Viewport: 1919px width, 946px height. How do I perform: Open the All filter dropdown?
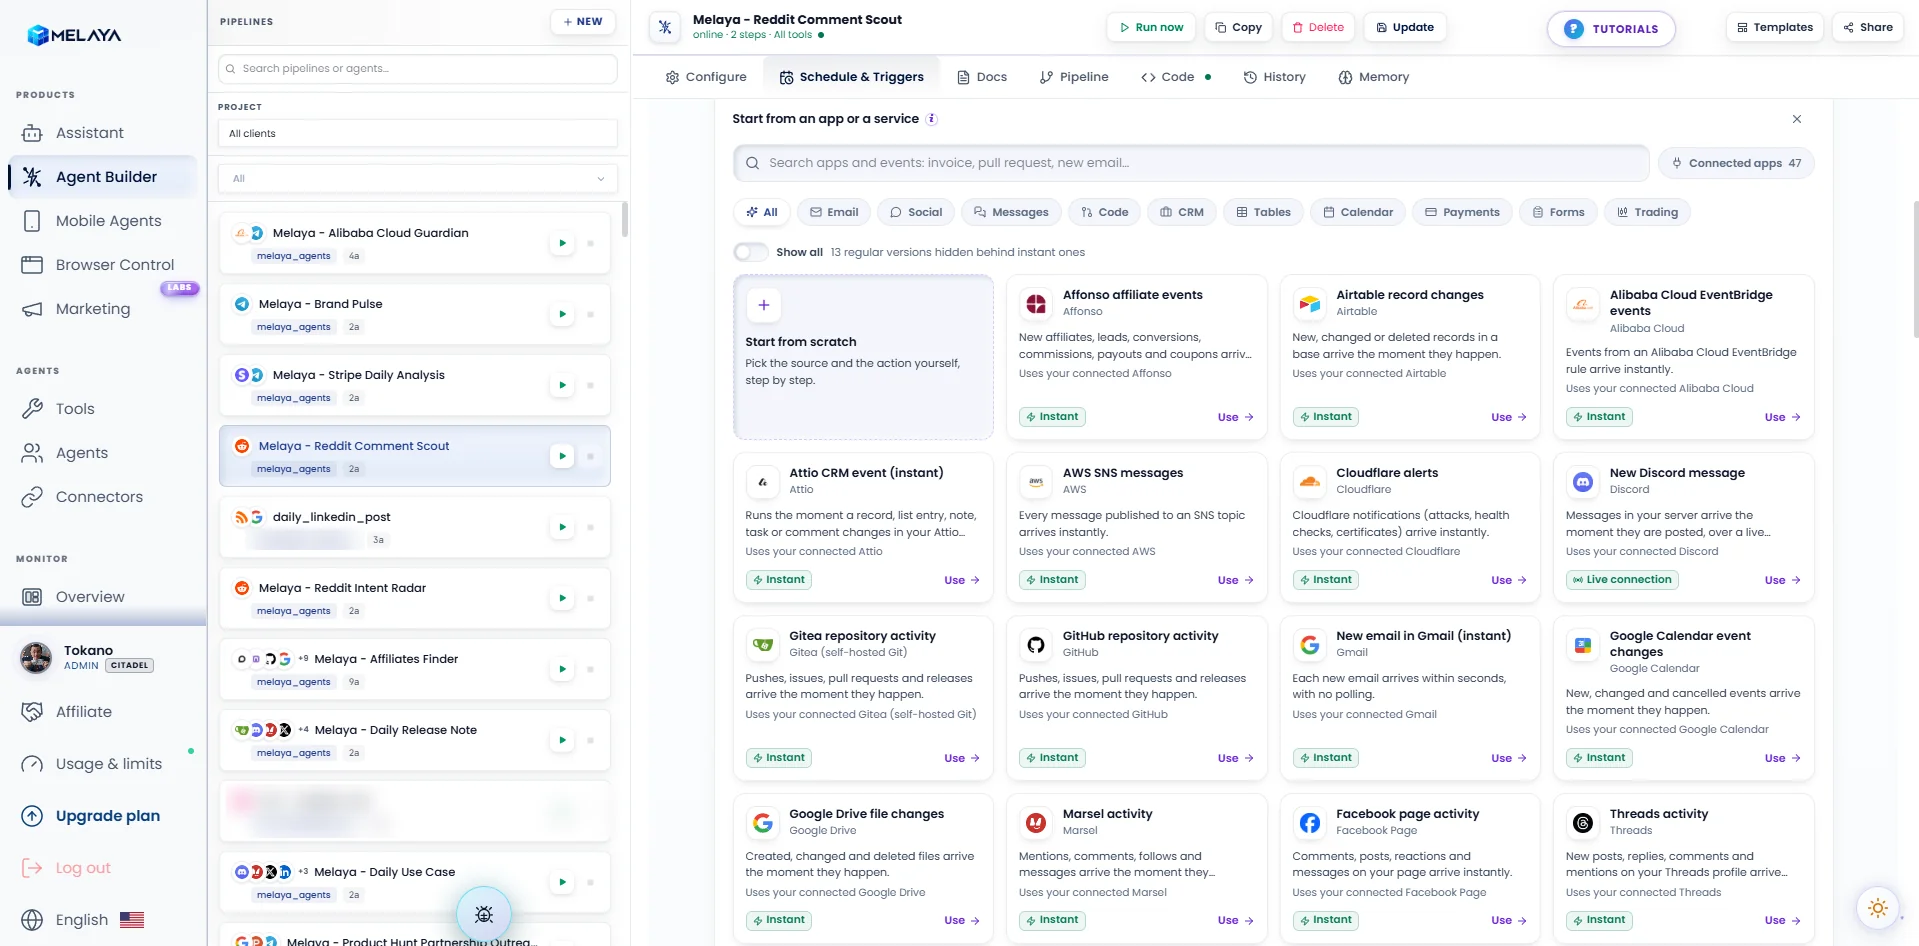click(418, 179)
